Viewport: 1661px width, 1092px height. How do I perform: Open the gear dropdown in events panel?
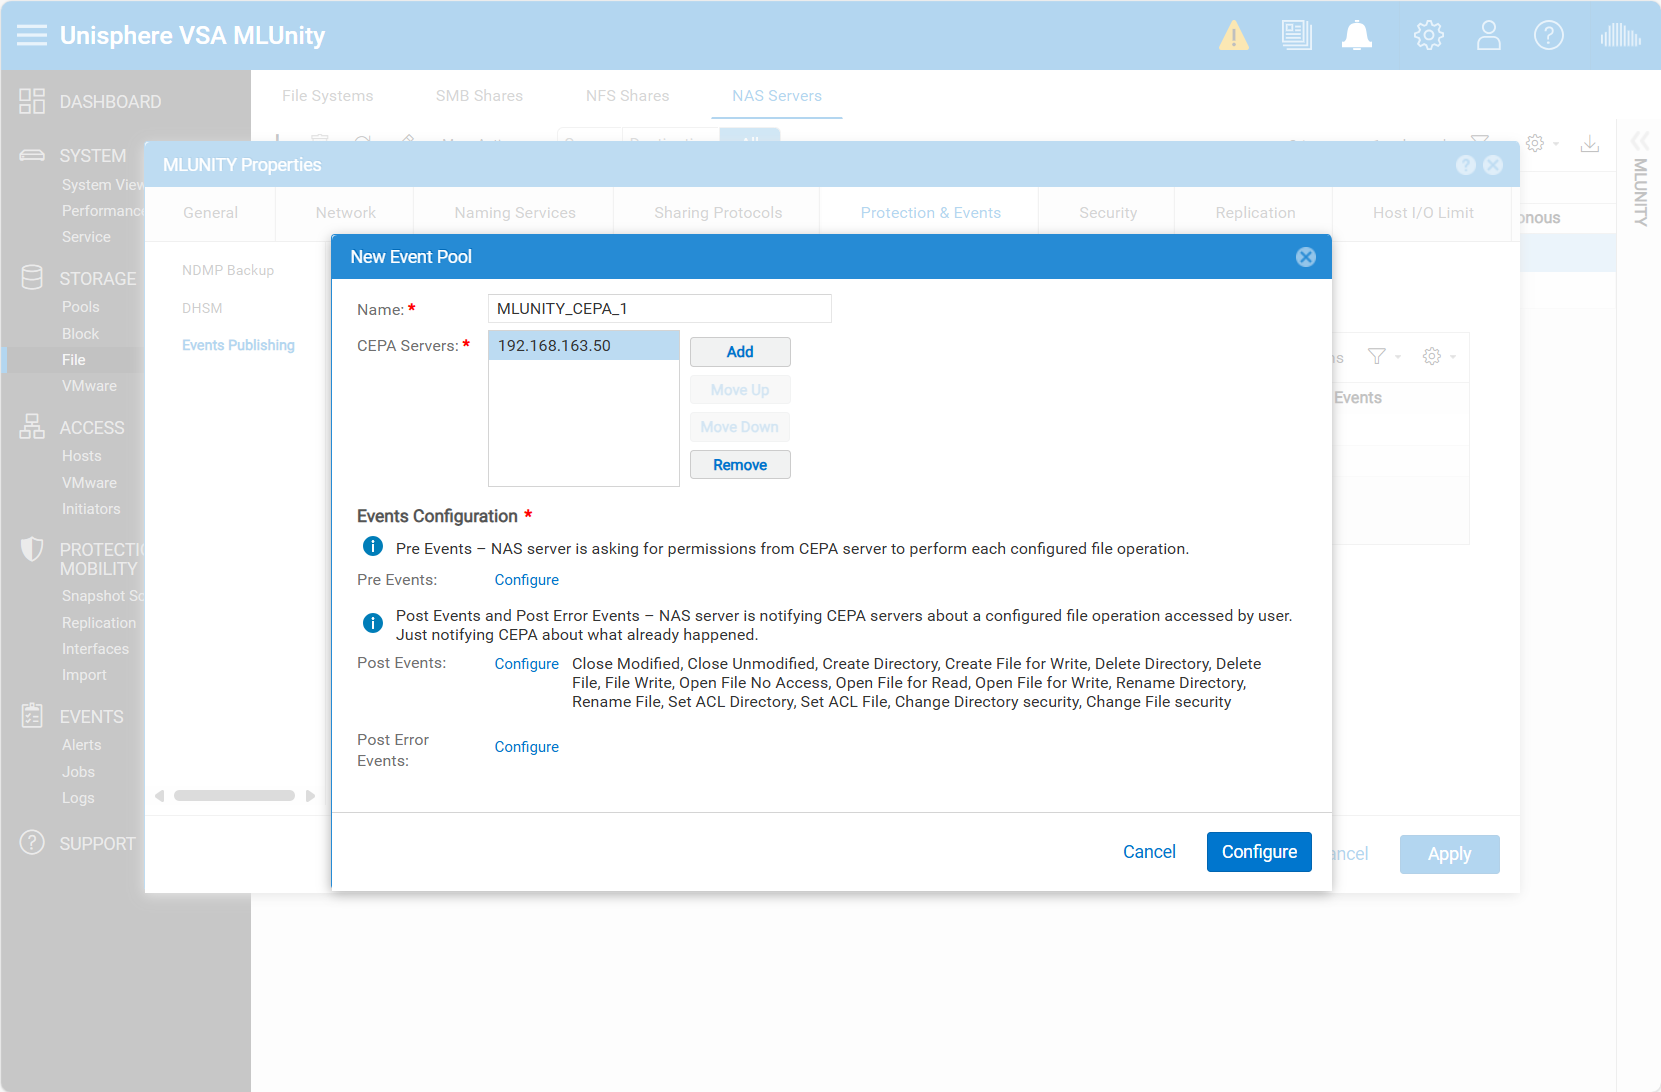[1438, 357]
